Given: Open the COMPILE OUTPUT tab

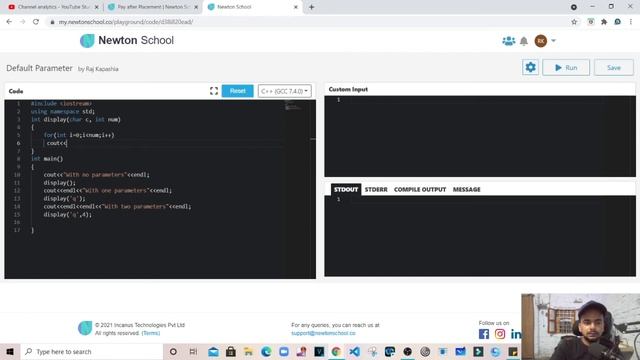Looking at the screenshot, I should (420, 189).
